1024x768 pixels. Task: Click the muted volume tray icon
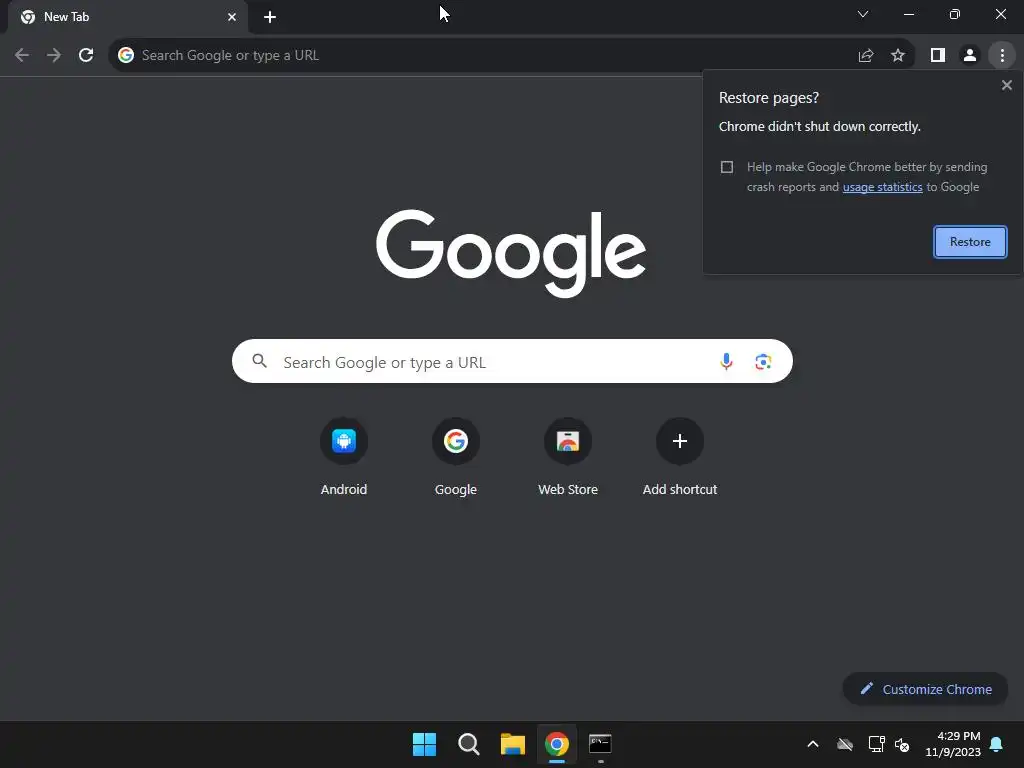tap(902, 744)
